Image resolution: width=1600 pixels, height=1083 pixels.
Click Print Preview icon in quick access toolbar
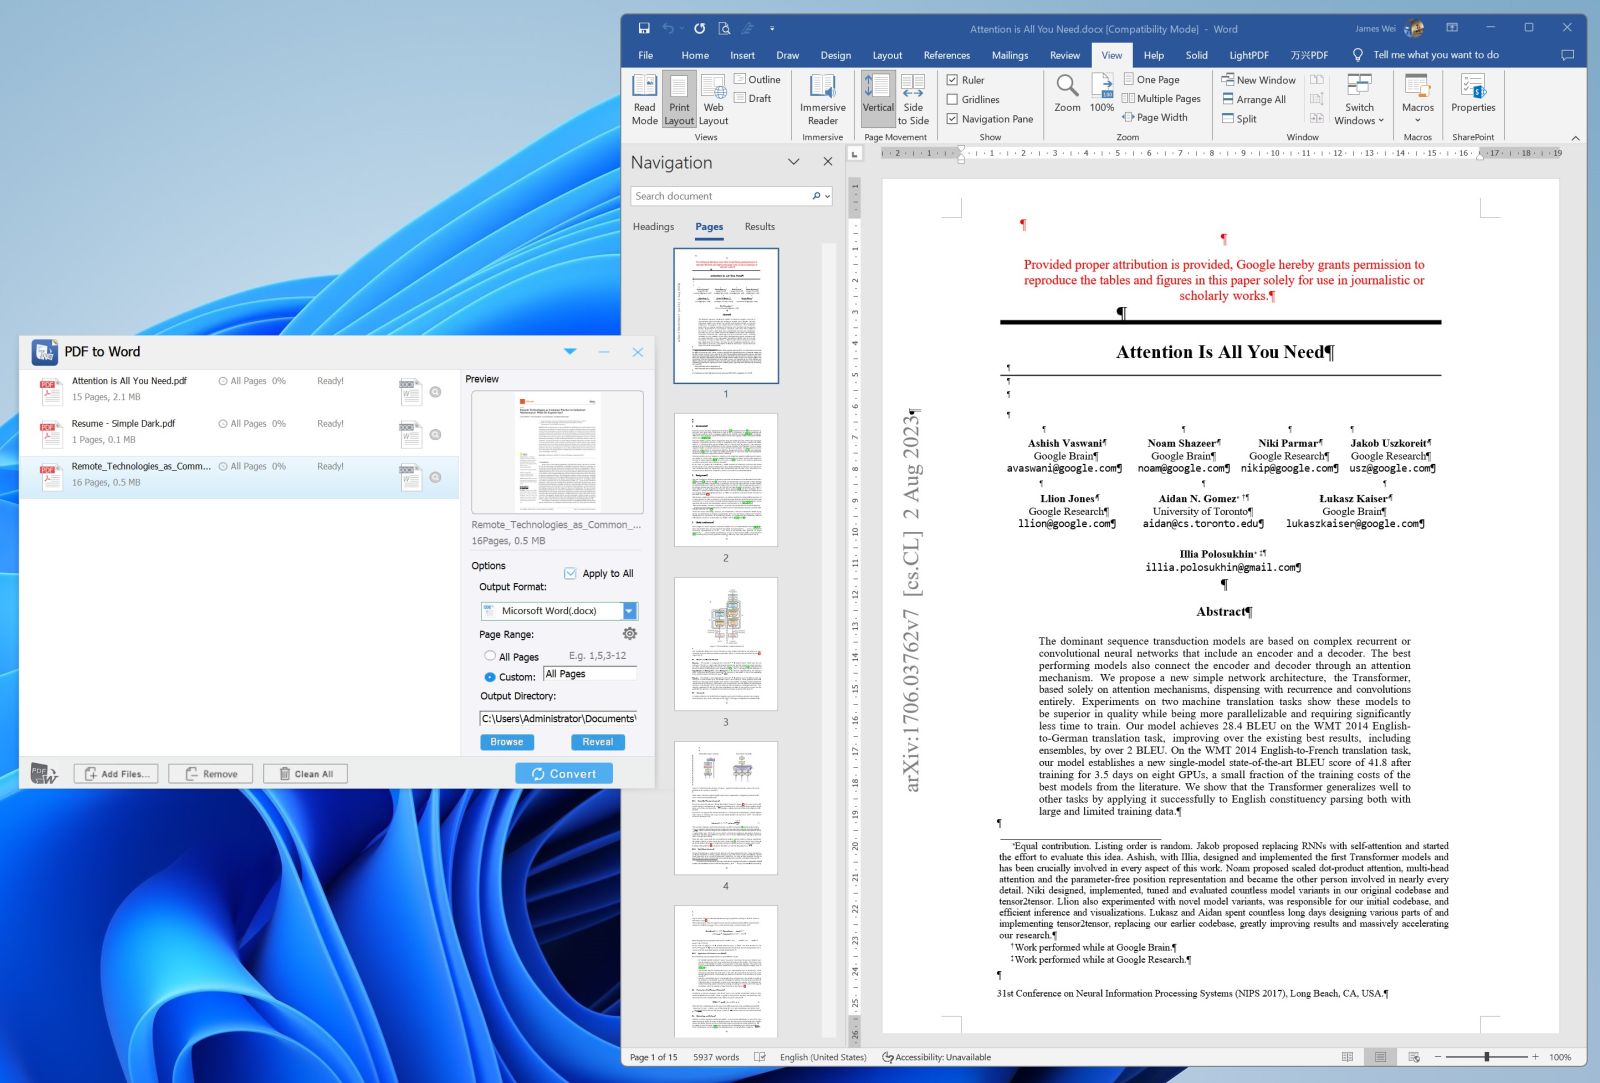(x=724, y=28)
